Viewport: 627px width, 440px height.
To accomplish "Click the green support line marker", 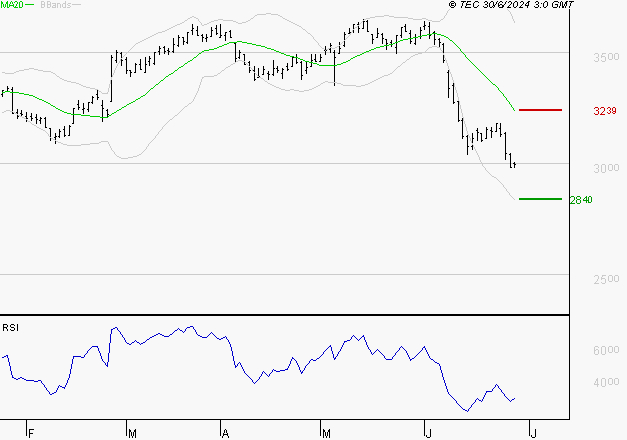I will click(x=540, y=199).
